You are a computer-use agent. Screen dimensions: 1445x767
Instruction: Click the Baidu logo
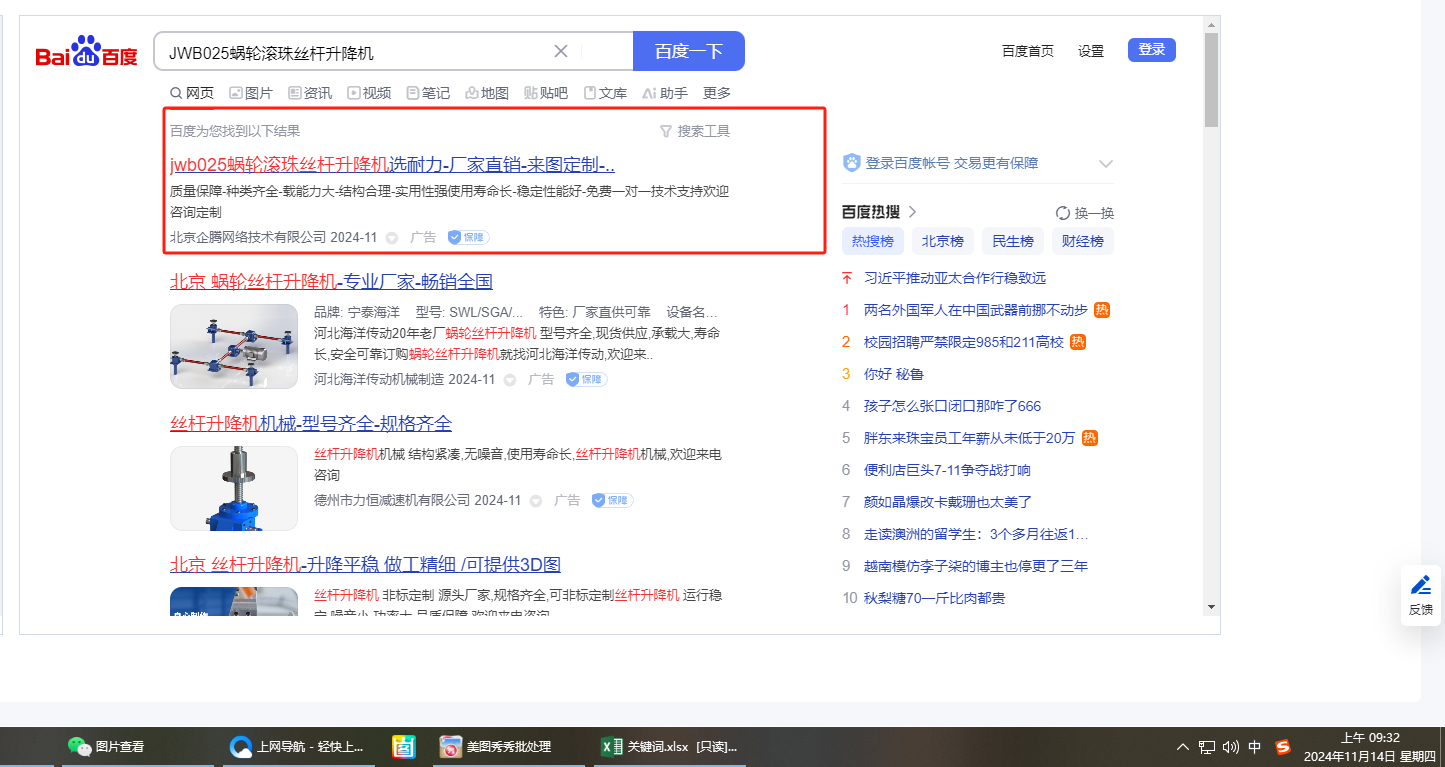tap(86, 53)
